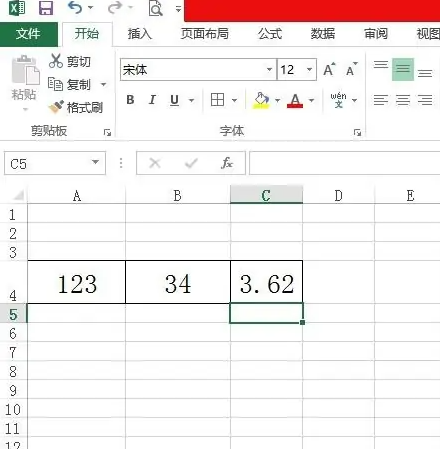The height and width of the screenshot is (449, 440).
Task: Click the cancel X in formula bar
Action: [x=155, y=163]
